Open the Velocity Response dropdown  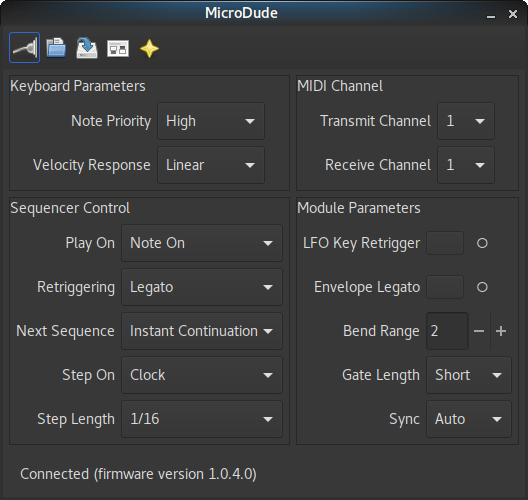pos(211,165)
